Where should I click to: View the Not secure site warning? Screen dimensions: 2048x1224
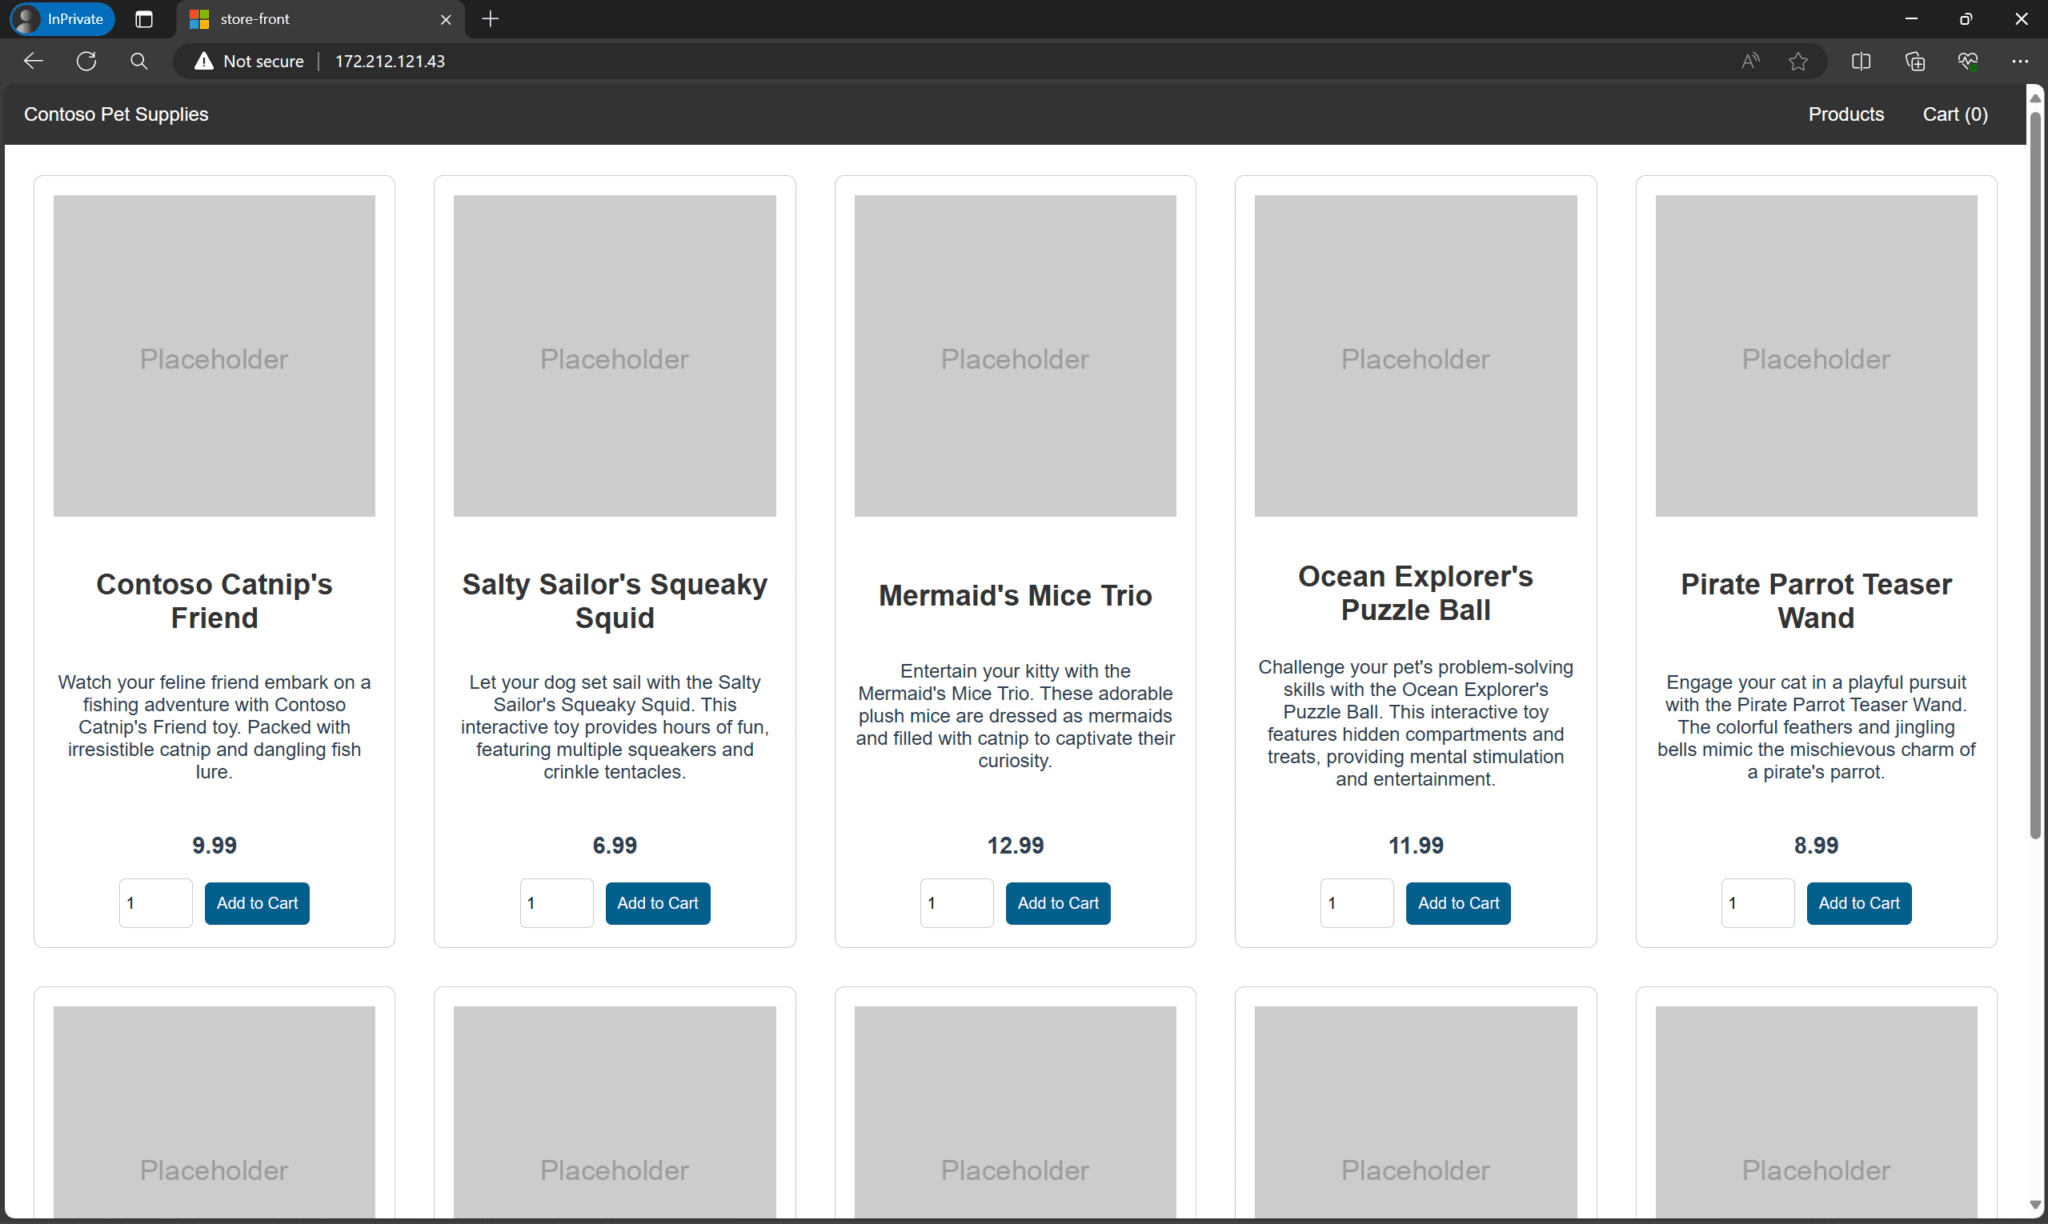[249, 61]
